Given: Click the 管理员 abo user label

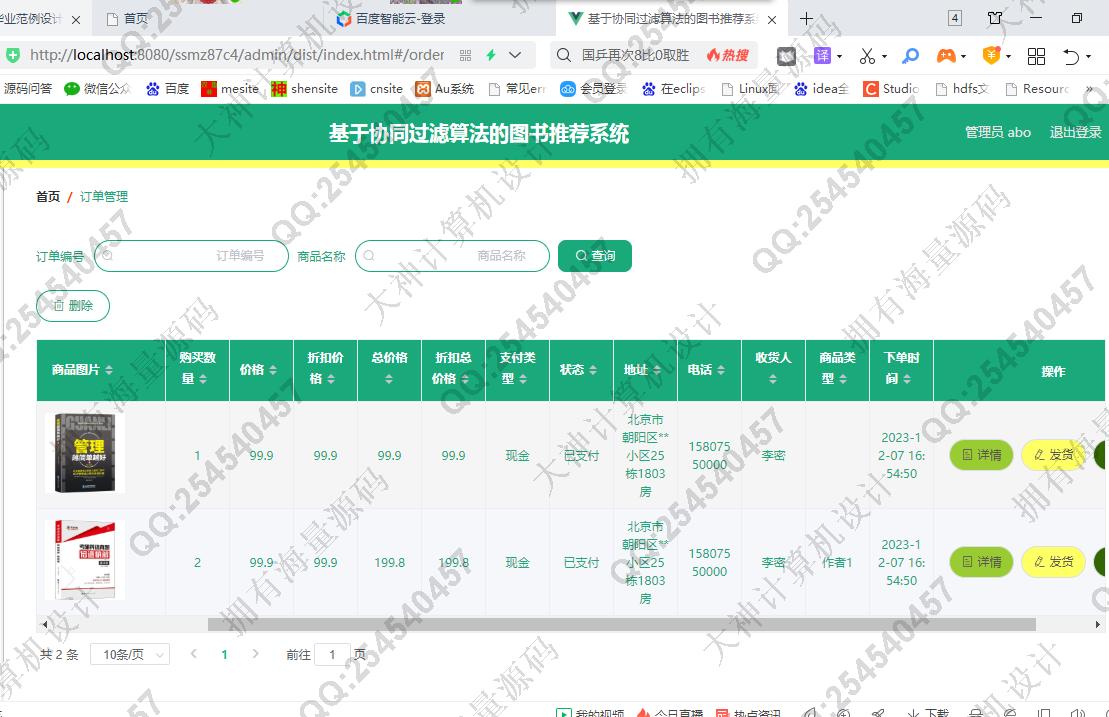Looking at the screenshot, I should click(x=997, y=132).
